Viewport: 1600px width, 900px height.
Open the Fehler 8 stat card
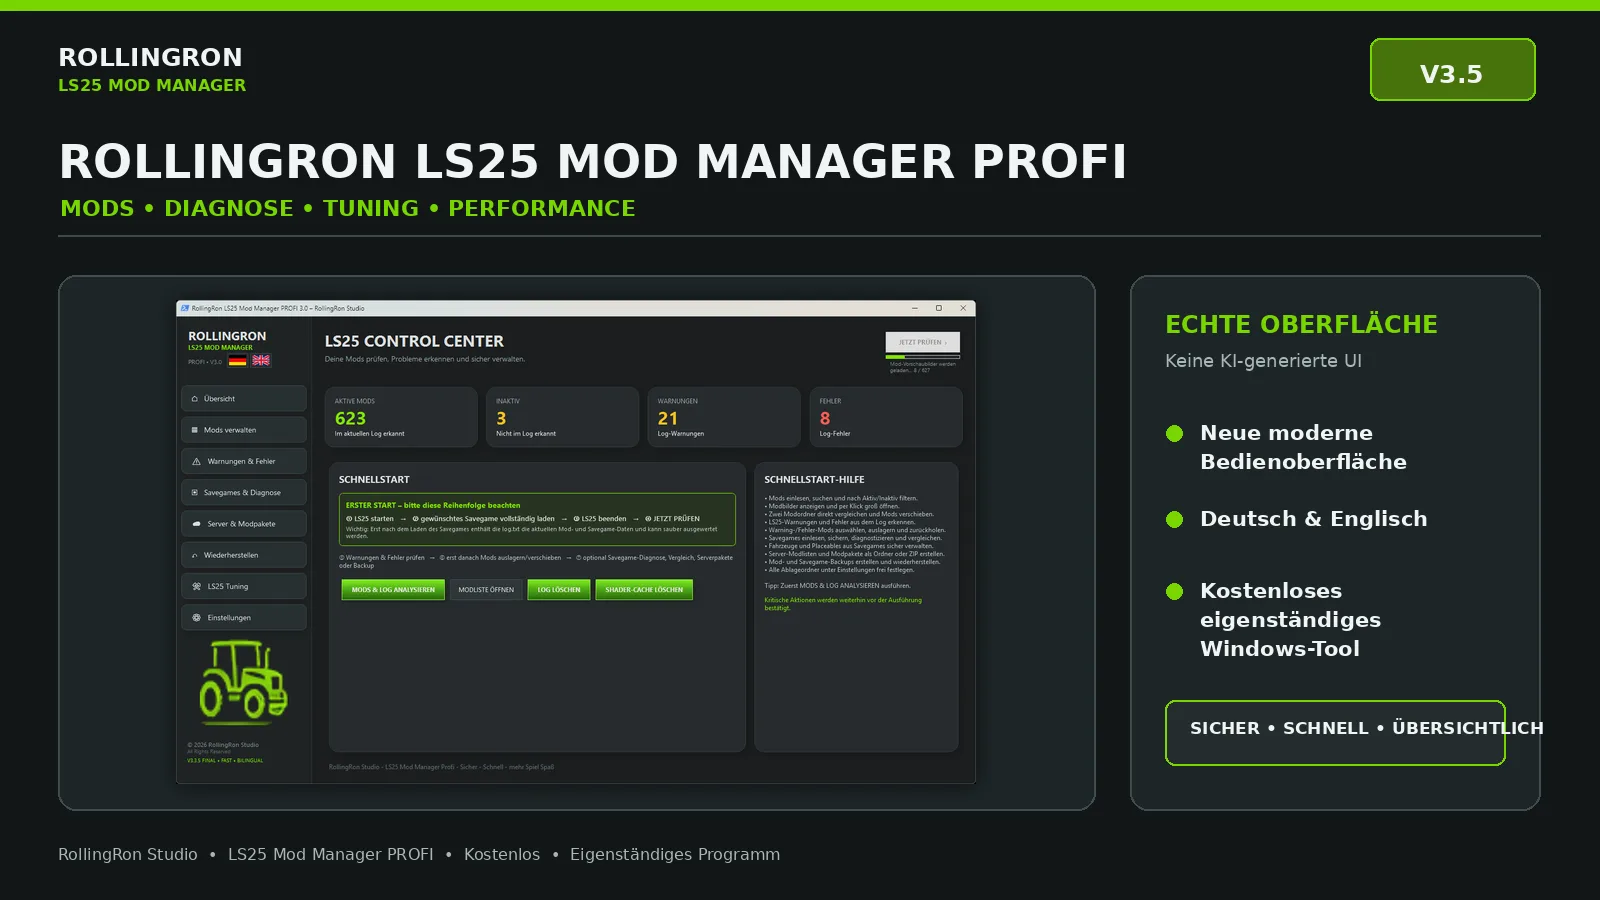pos(886,417)
